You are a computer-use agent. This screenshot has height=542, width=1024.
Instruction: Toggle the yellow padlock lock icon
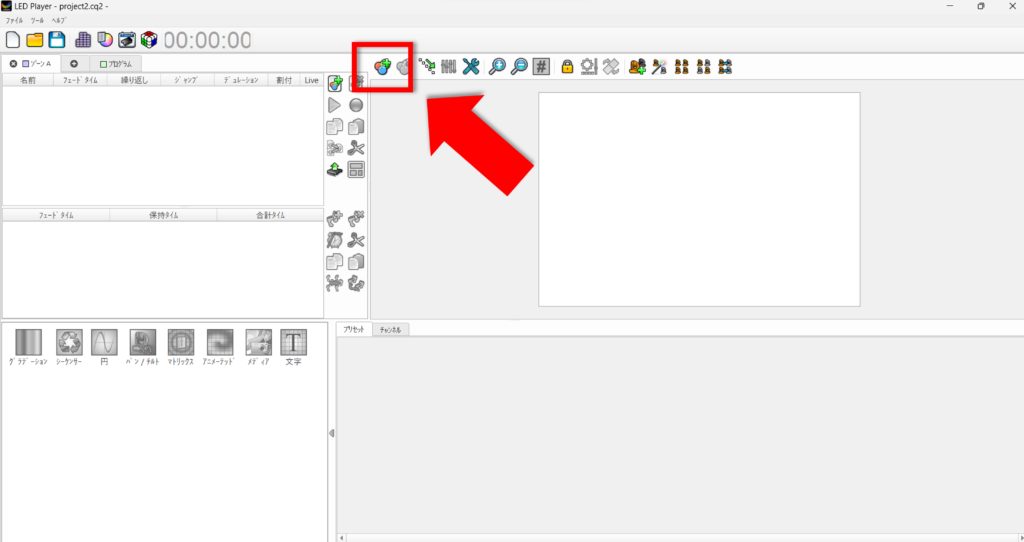[x=567, y=67]
